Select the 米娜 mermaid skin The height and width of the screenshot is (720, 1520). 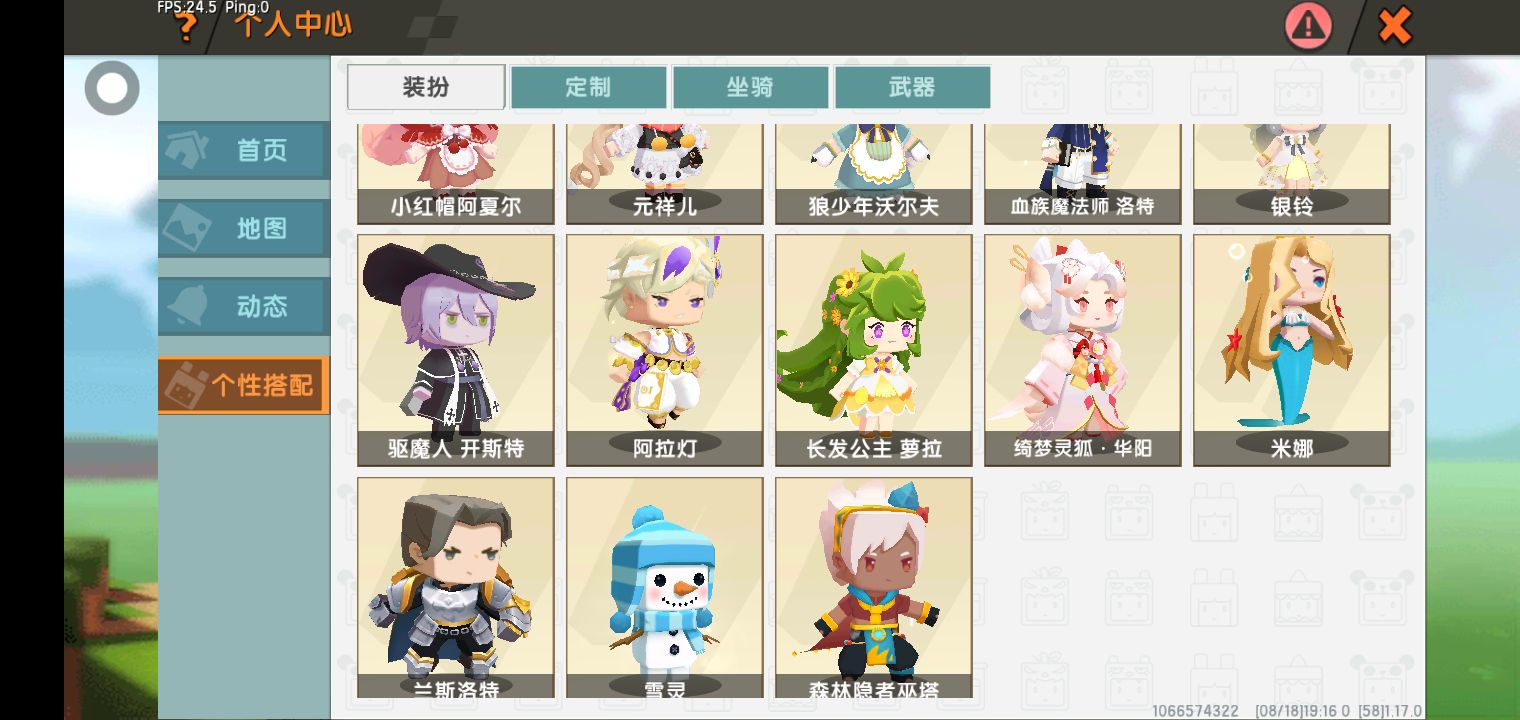1292,350
